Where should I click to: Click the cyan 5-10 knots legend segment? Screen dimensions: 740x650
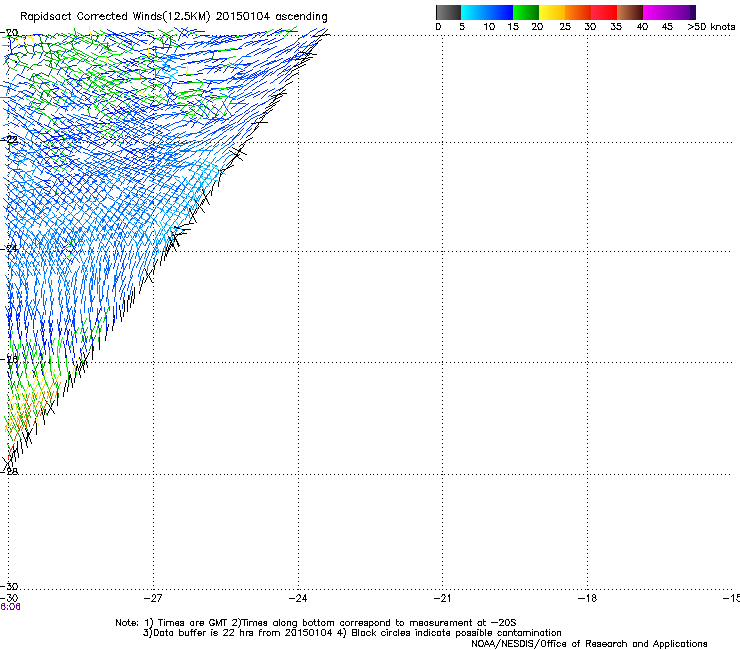474,12
